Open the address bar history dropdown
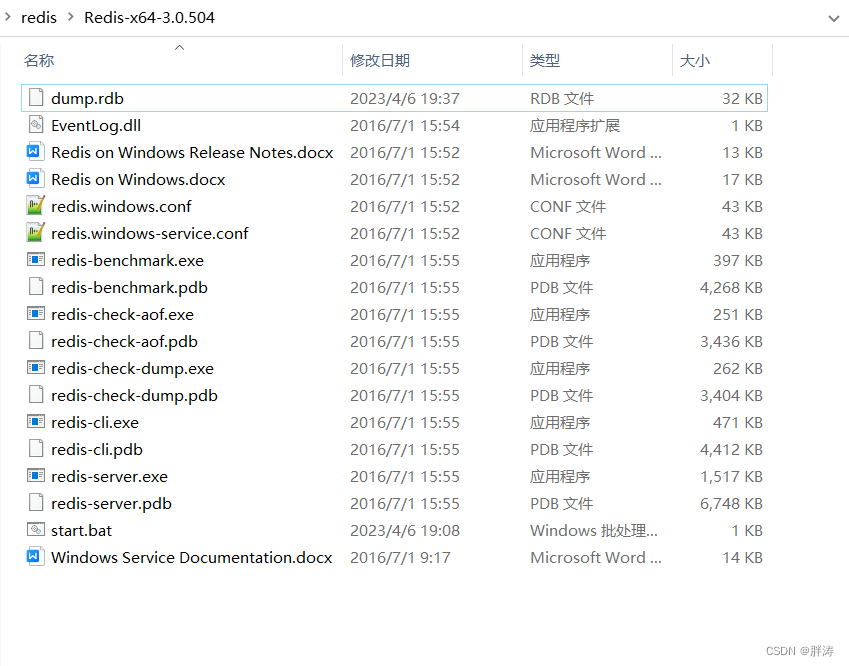 coord(834,18)
